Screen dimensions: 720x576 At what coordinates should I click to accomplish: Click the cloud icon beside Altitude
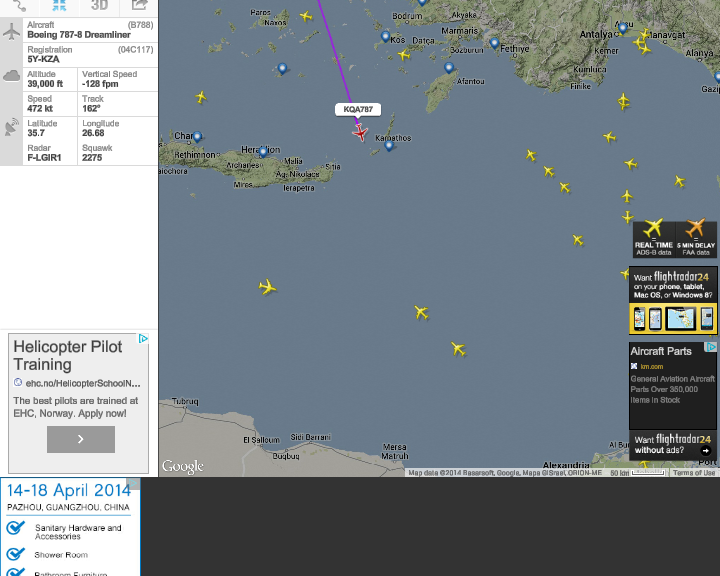tap(11, 76)
